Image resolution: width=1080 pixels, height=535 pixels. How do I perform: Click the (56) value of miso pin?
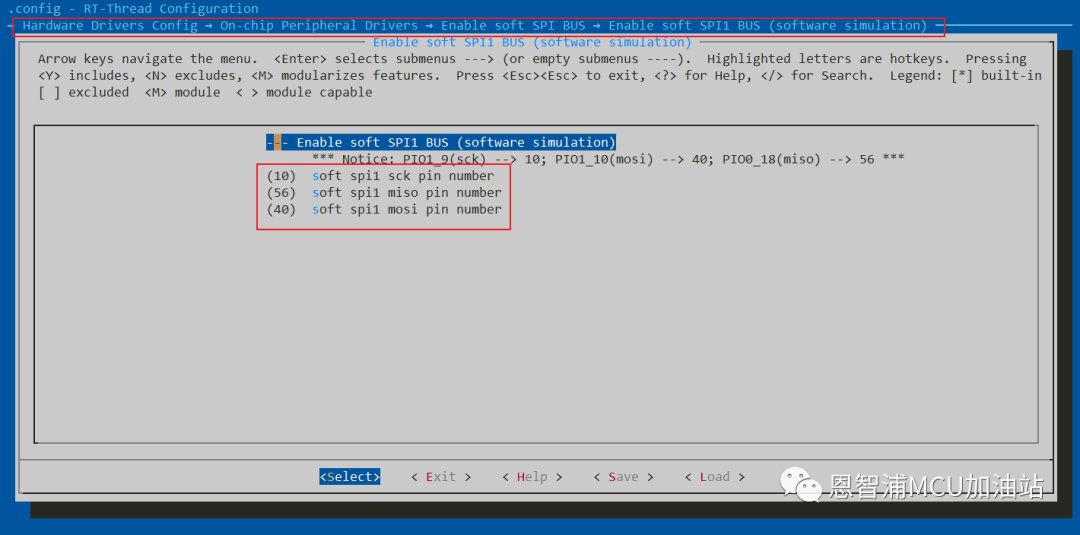[281, 192]
